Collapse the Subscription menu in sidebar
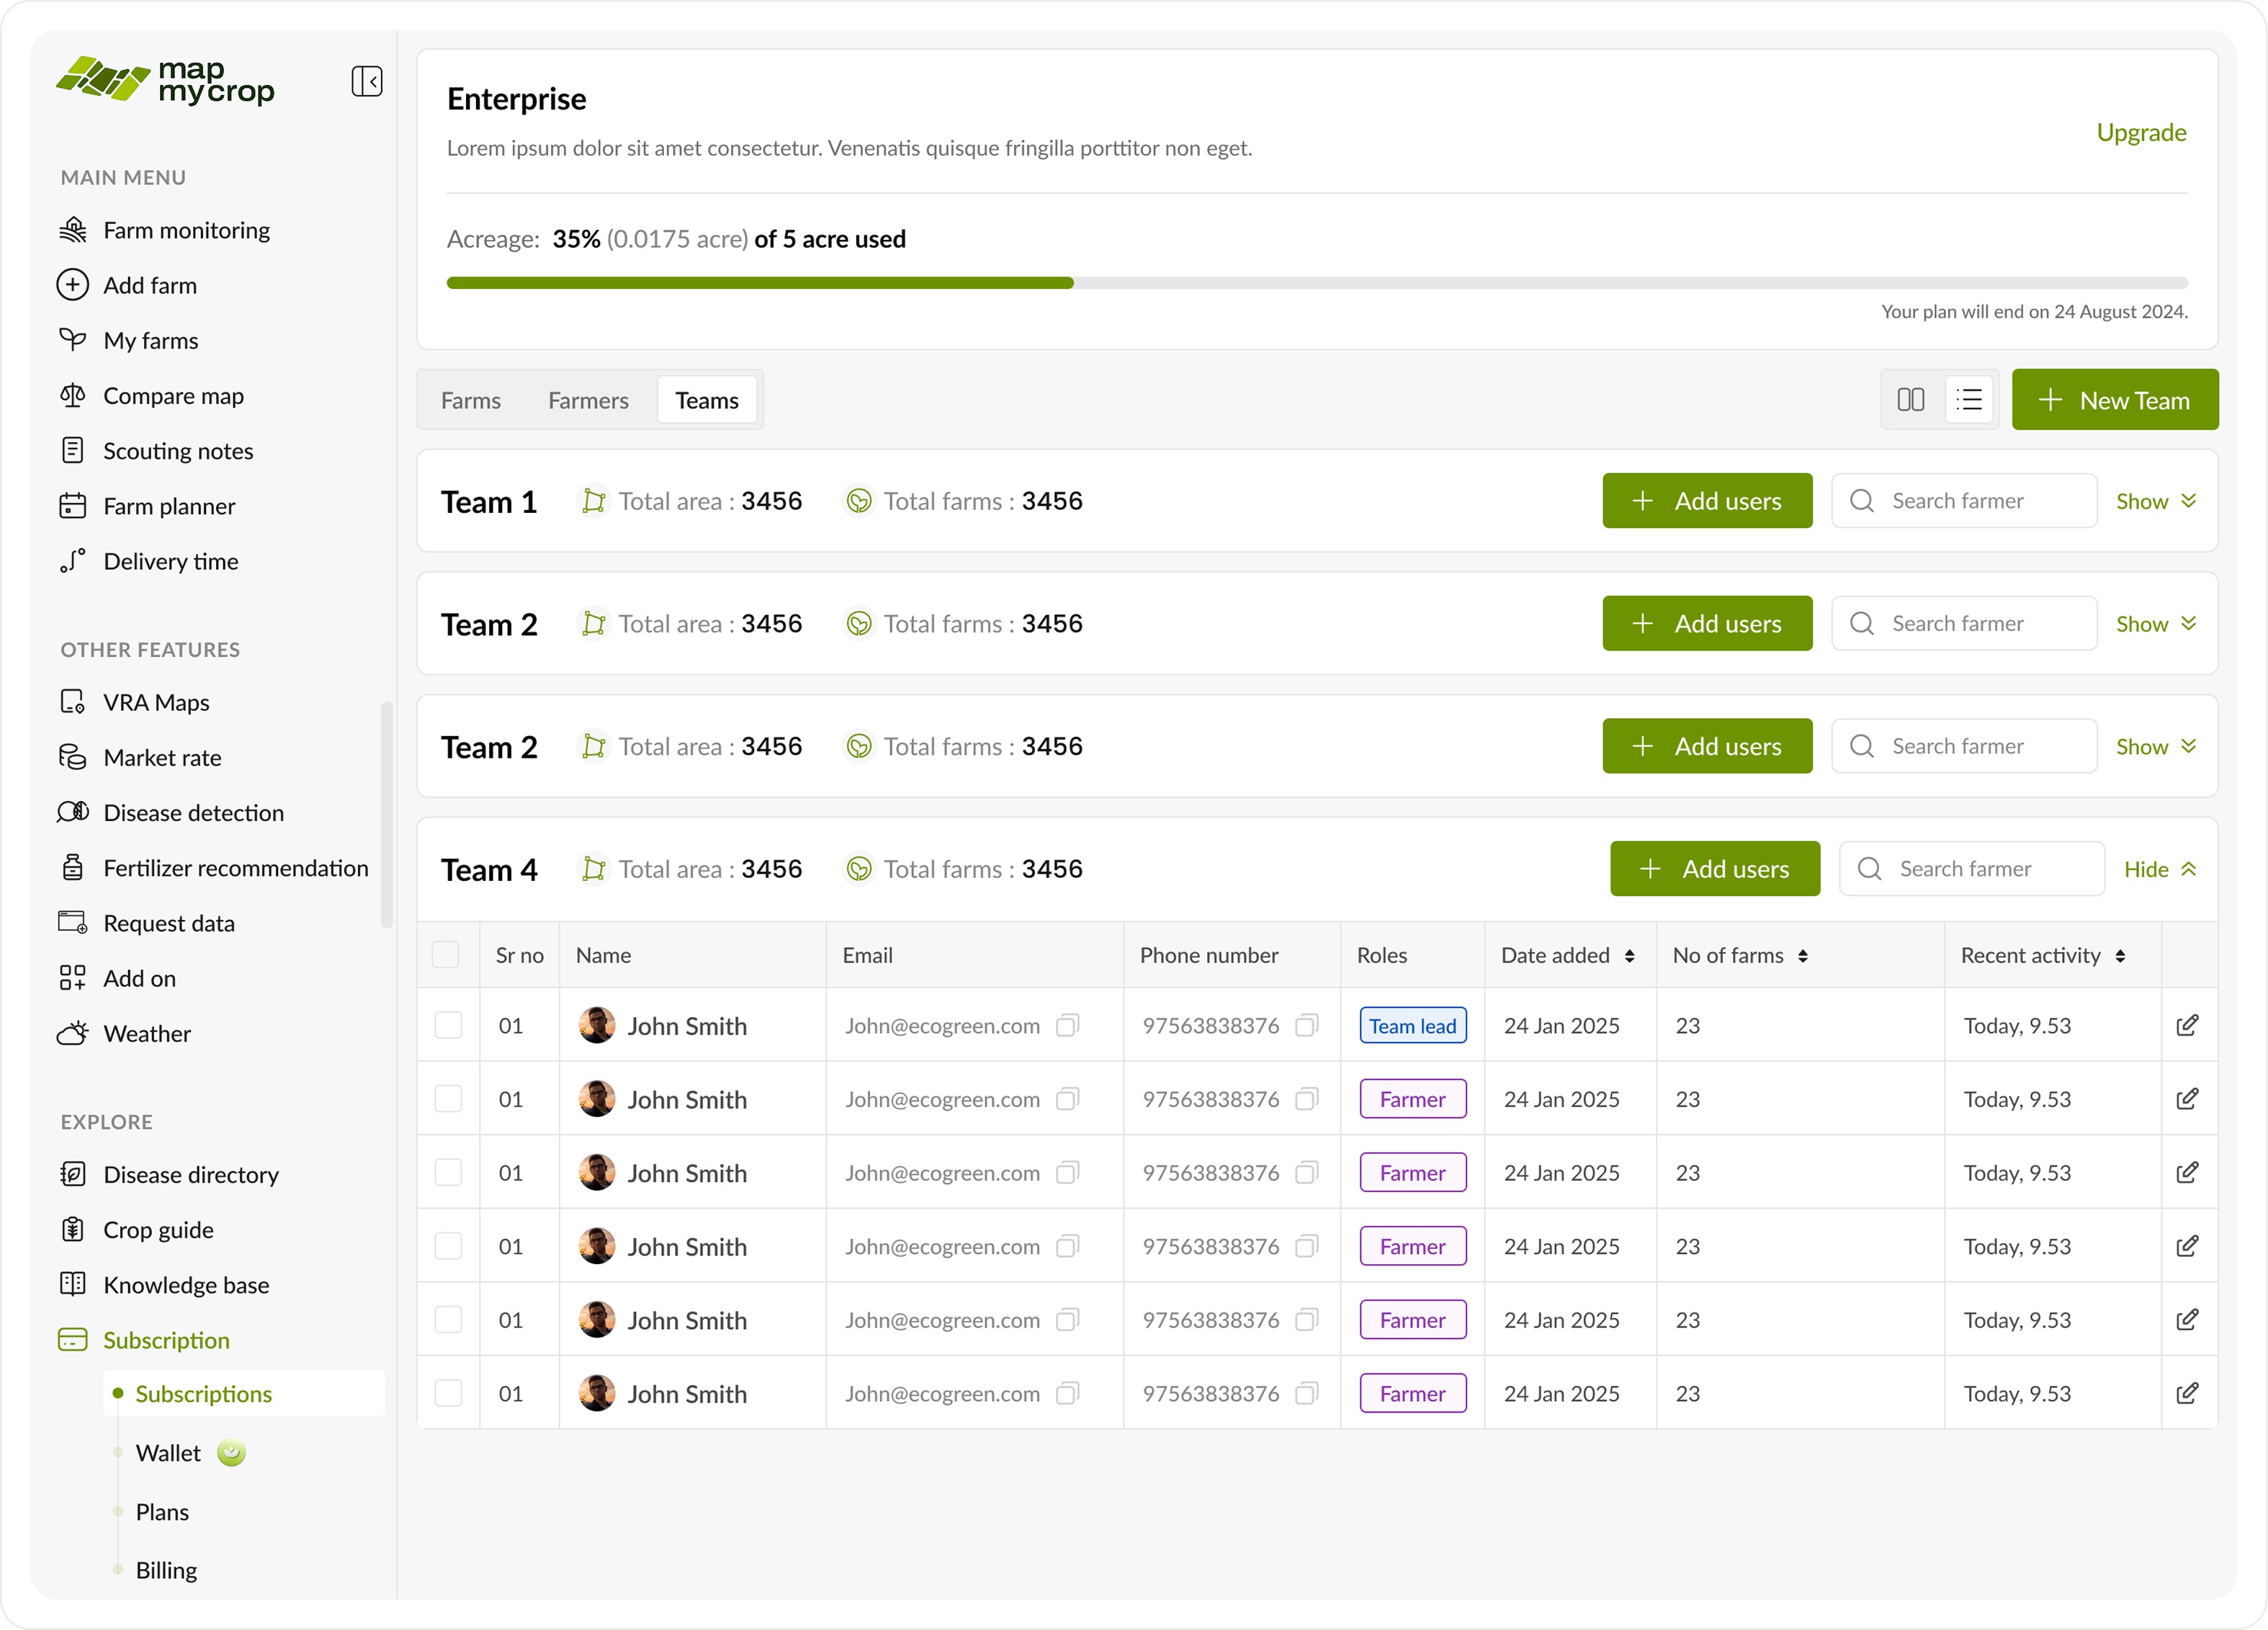2268x1630 pixels. tap(166, 1340)
